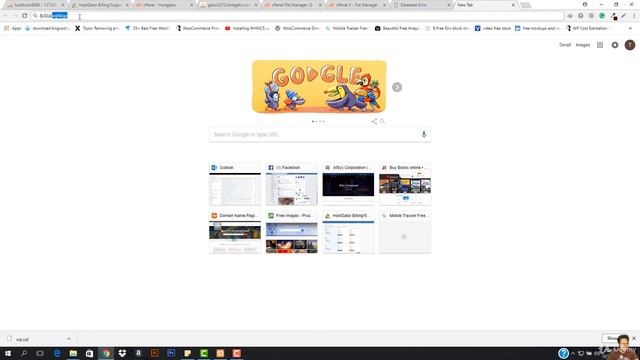The height and width of the screenshot is (360, 640).
Task: Open Images link
Action: pos(583,45)
